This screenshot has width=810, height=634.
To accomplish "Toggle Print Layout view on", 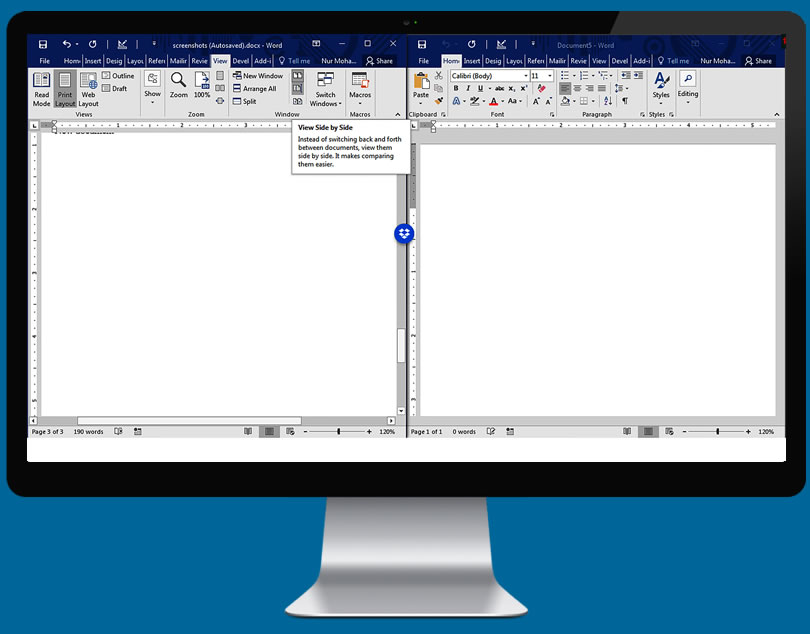I will (64, 89).
